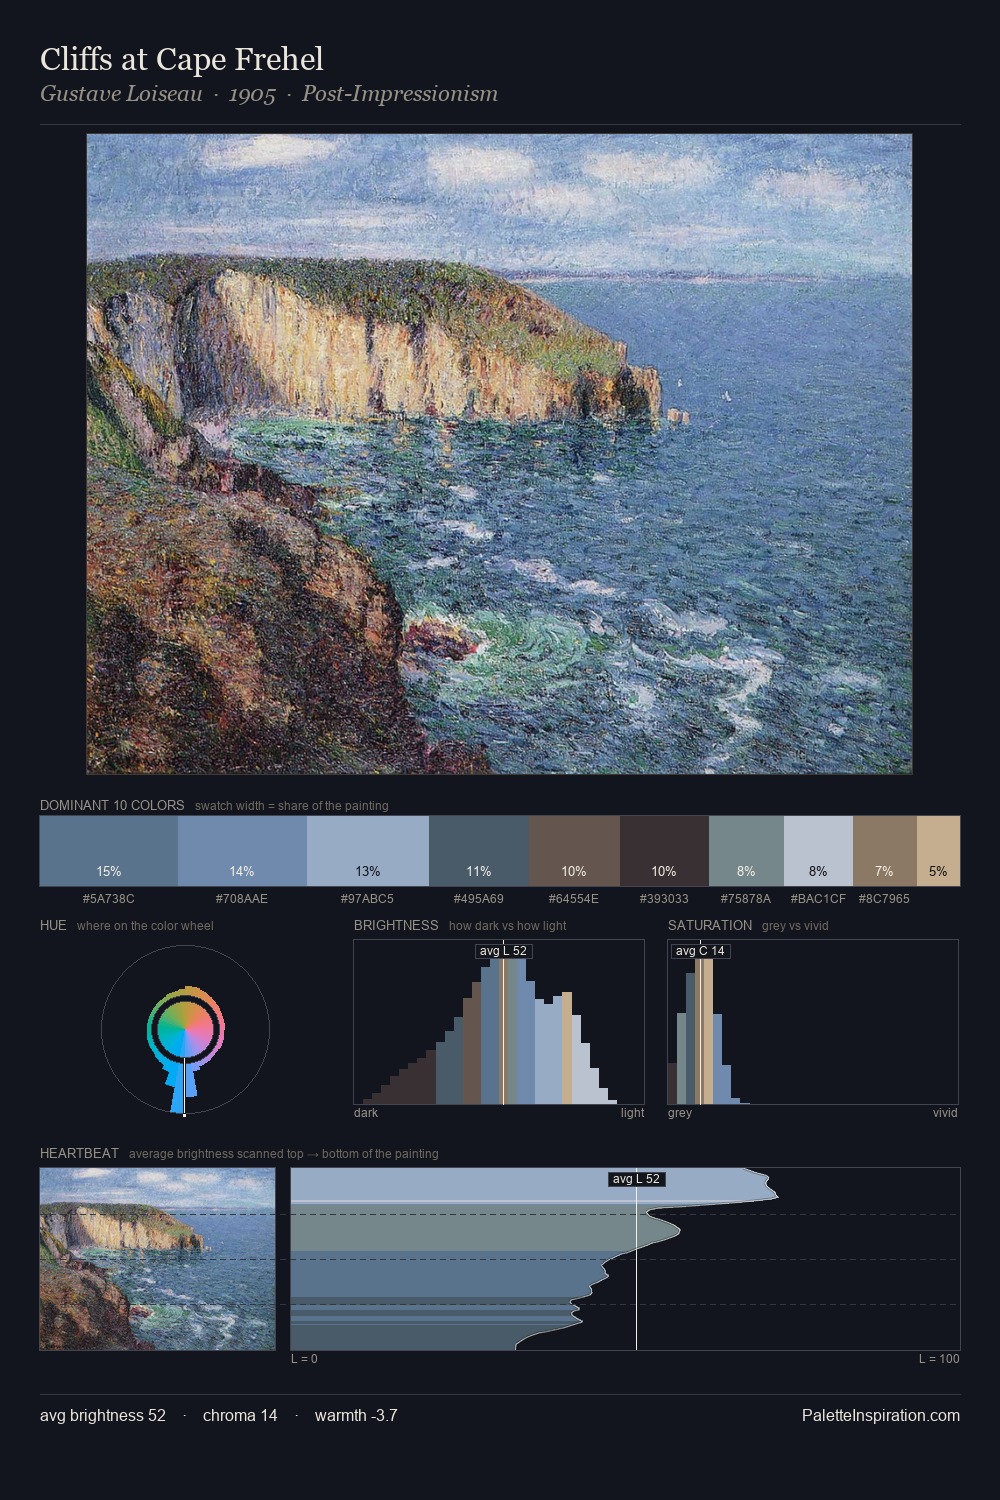This screenshot has width=1000, height=1500.
Task: Click the hex code '#64554E'
Action: 574,899
